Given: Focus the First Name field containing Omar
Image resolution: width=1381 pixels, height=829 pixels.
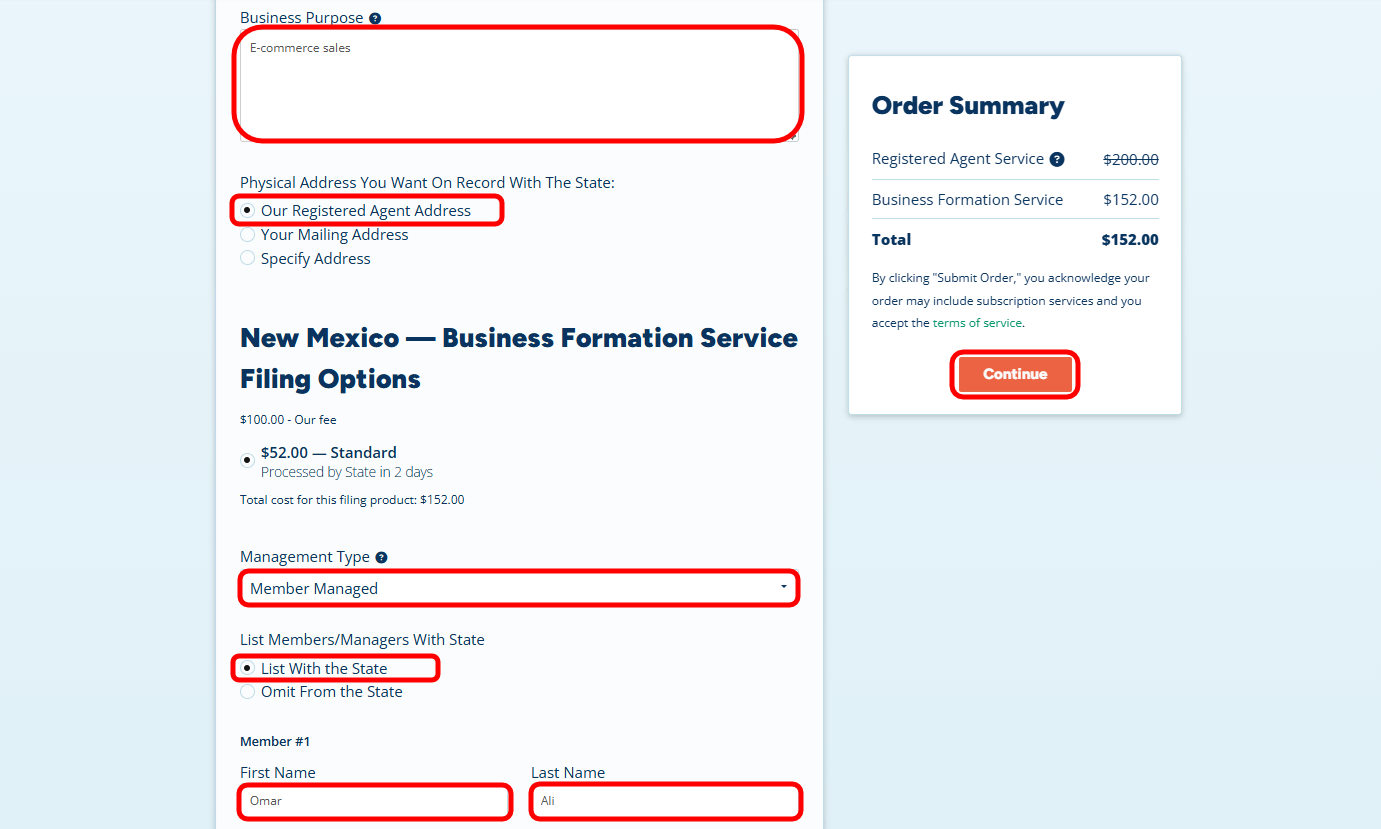Looking at the screenshot, I should pos(375,801).
